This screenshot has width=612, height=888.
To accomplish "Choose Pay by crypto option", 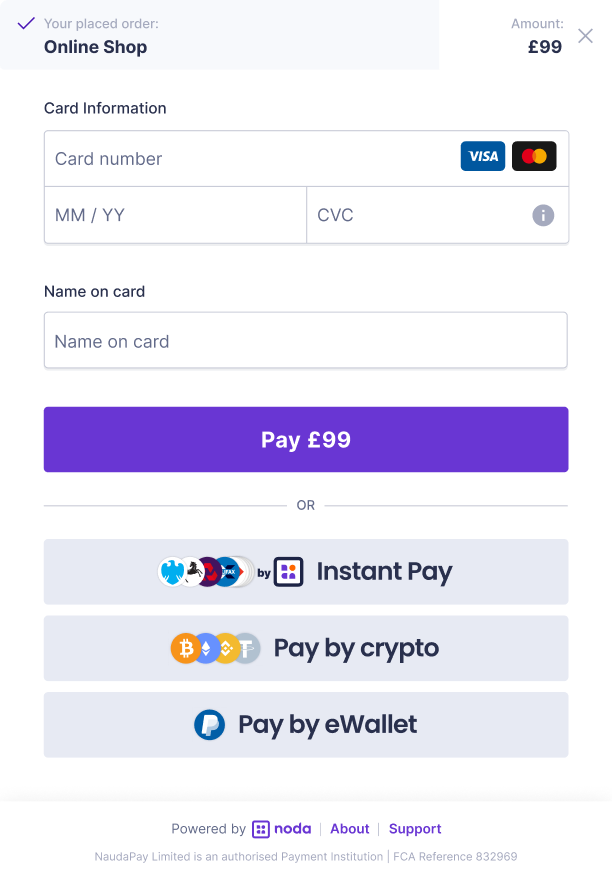I will (306, 648).
